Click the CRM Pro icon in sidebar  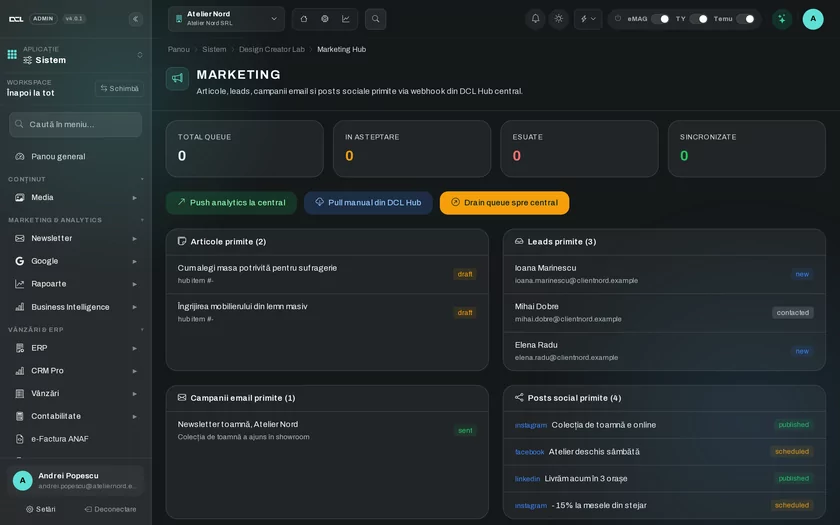(x=20, y=371)
